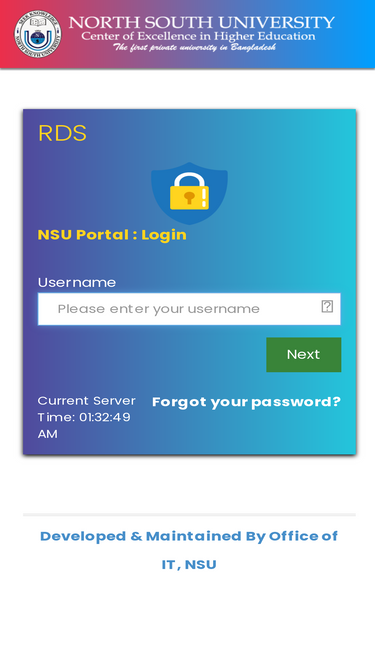This screenshot has width=375, height=667.
Task: Click the NSU Portal : Login title
Action: click(x=112, y=235)
